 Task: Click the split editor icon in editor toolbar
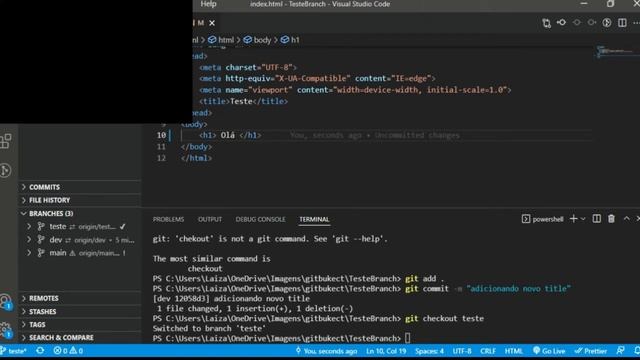pos(622,23)
